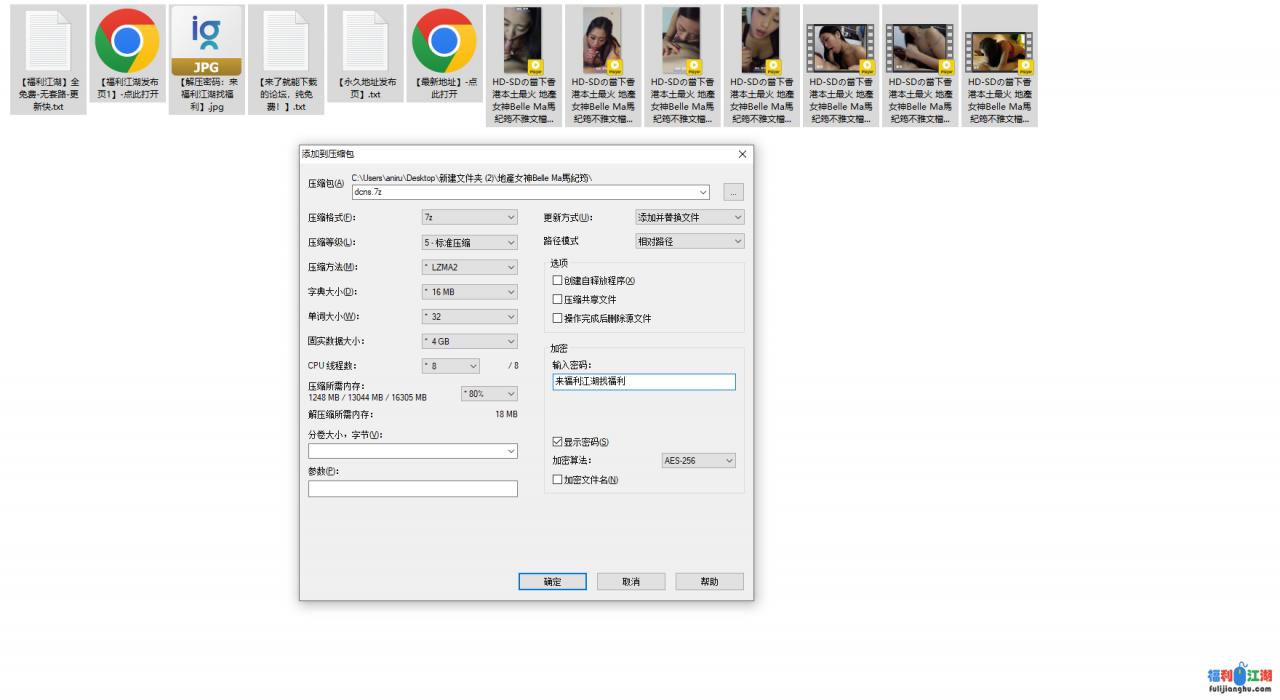
Task: Click the archive path browse "..." button
Action: tap(733, 192)
